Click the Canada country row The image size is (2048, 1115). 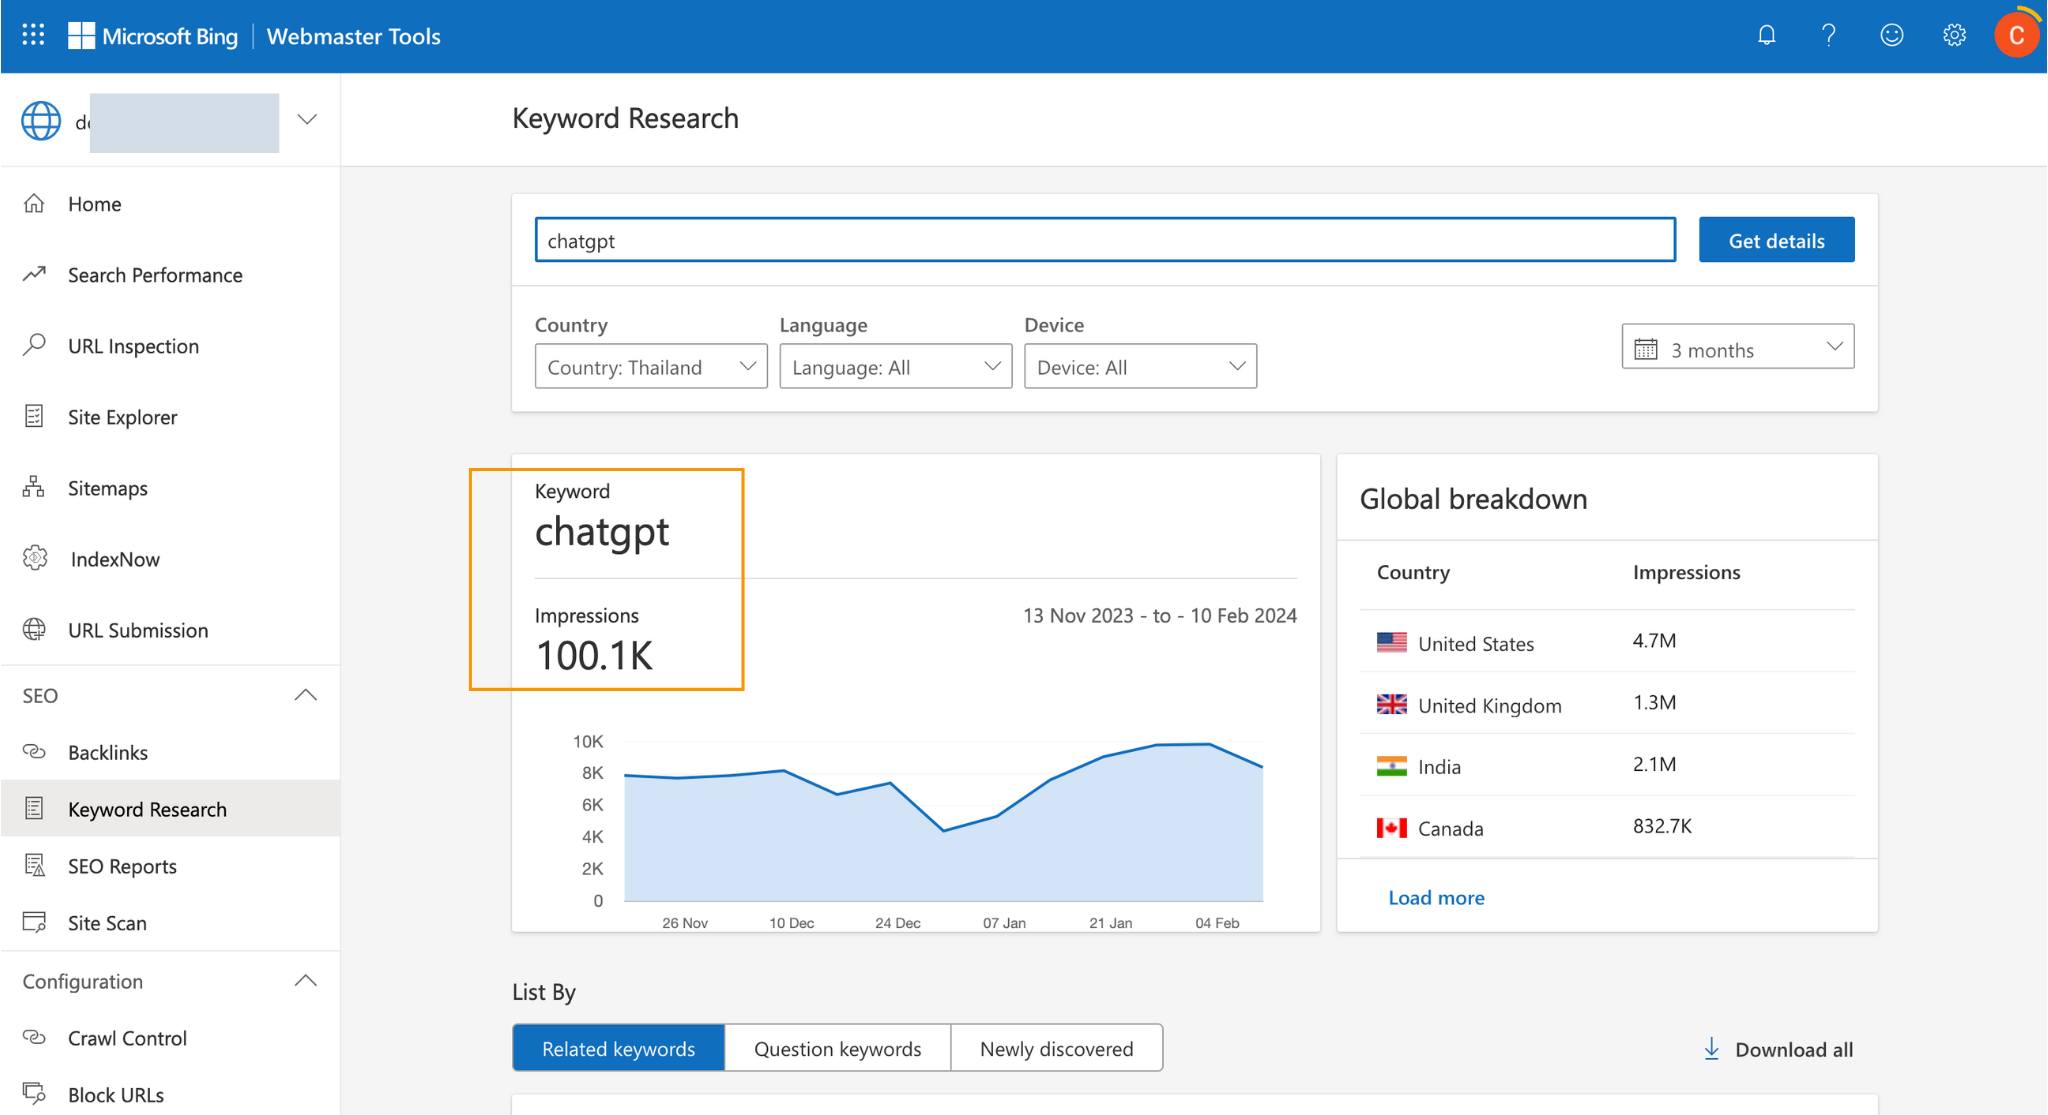point(1607,827)
